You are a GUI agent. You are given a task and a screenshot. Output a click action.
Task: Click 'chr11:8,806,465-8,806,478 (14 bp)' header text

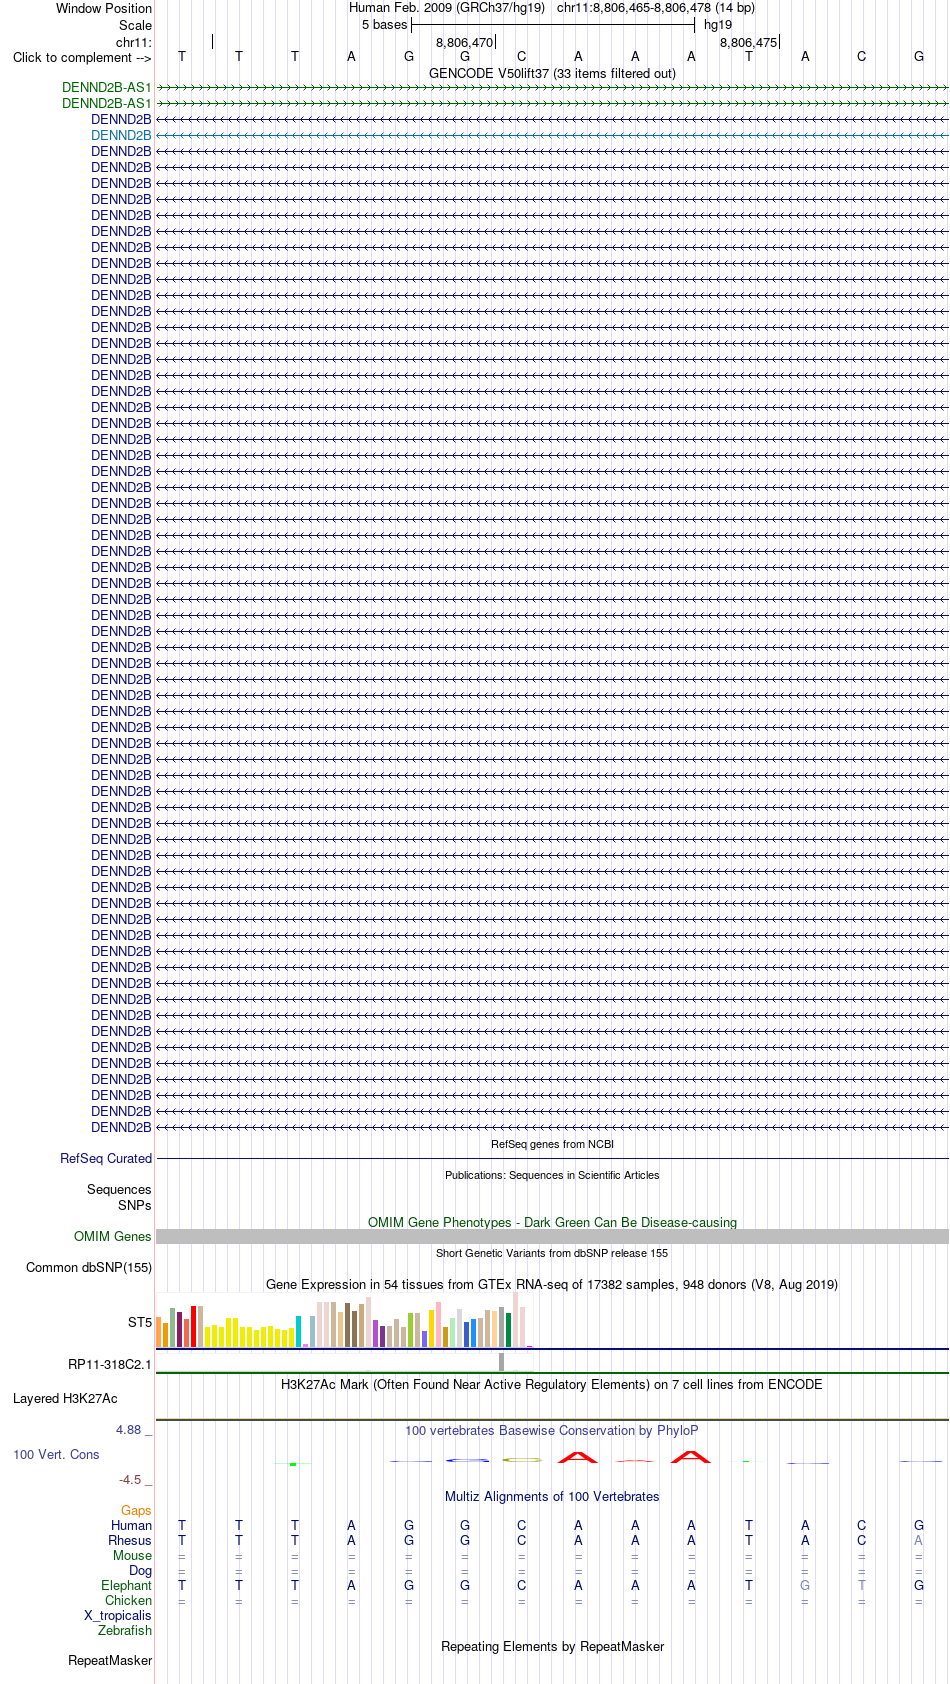tap(656, 8)
